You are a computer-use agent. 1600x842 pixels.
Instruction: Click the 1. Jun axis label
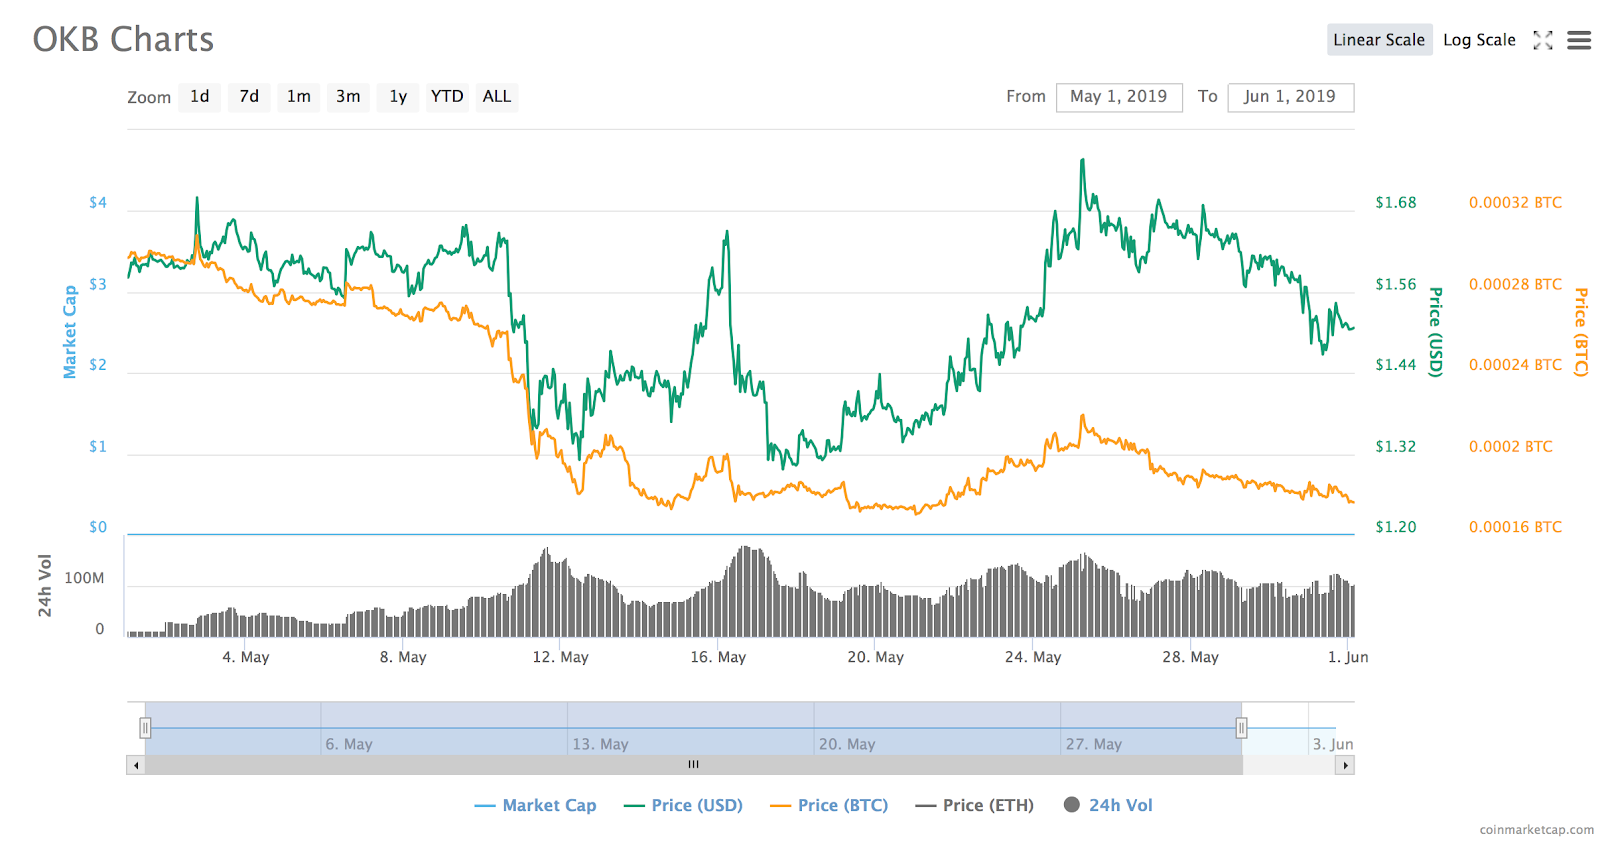click(x=1348, y=657)
